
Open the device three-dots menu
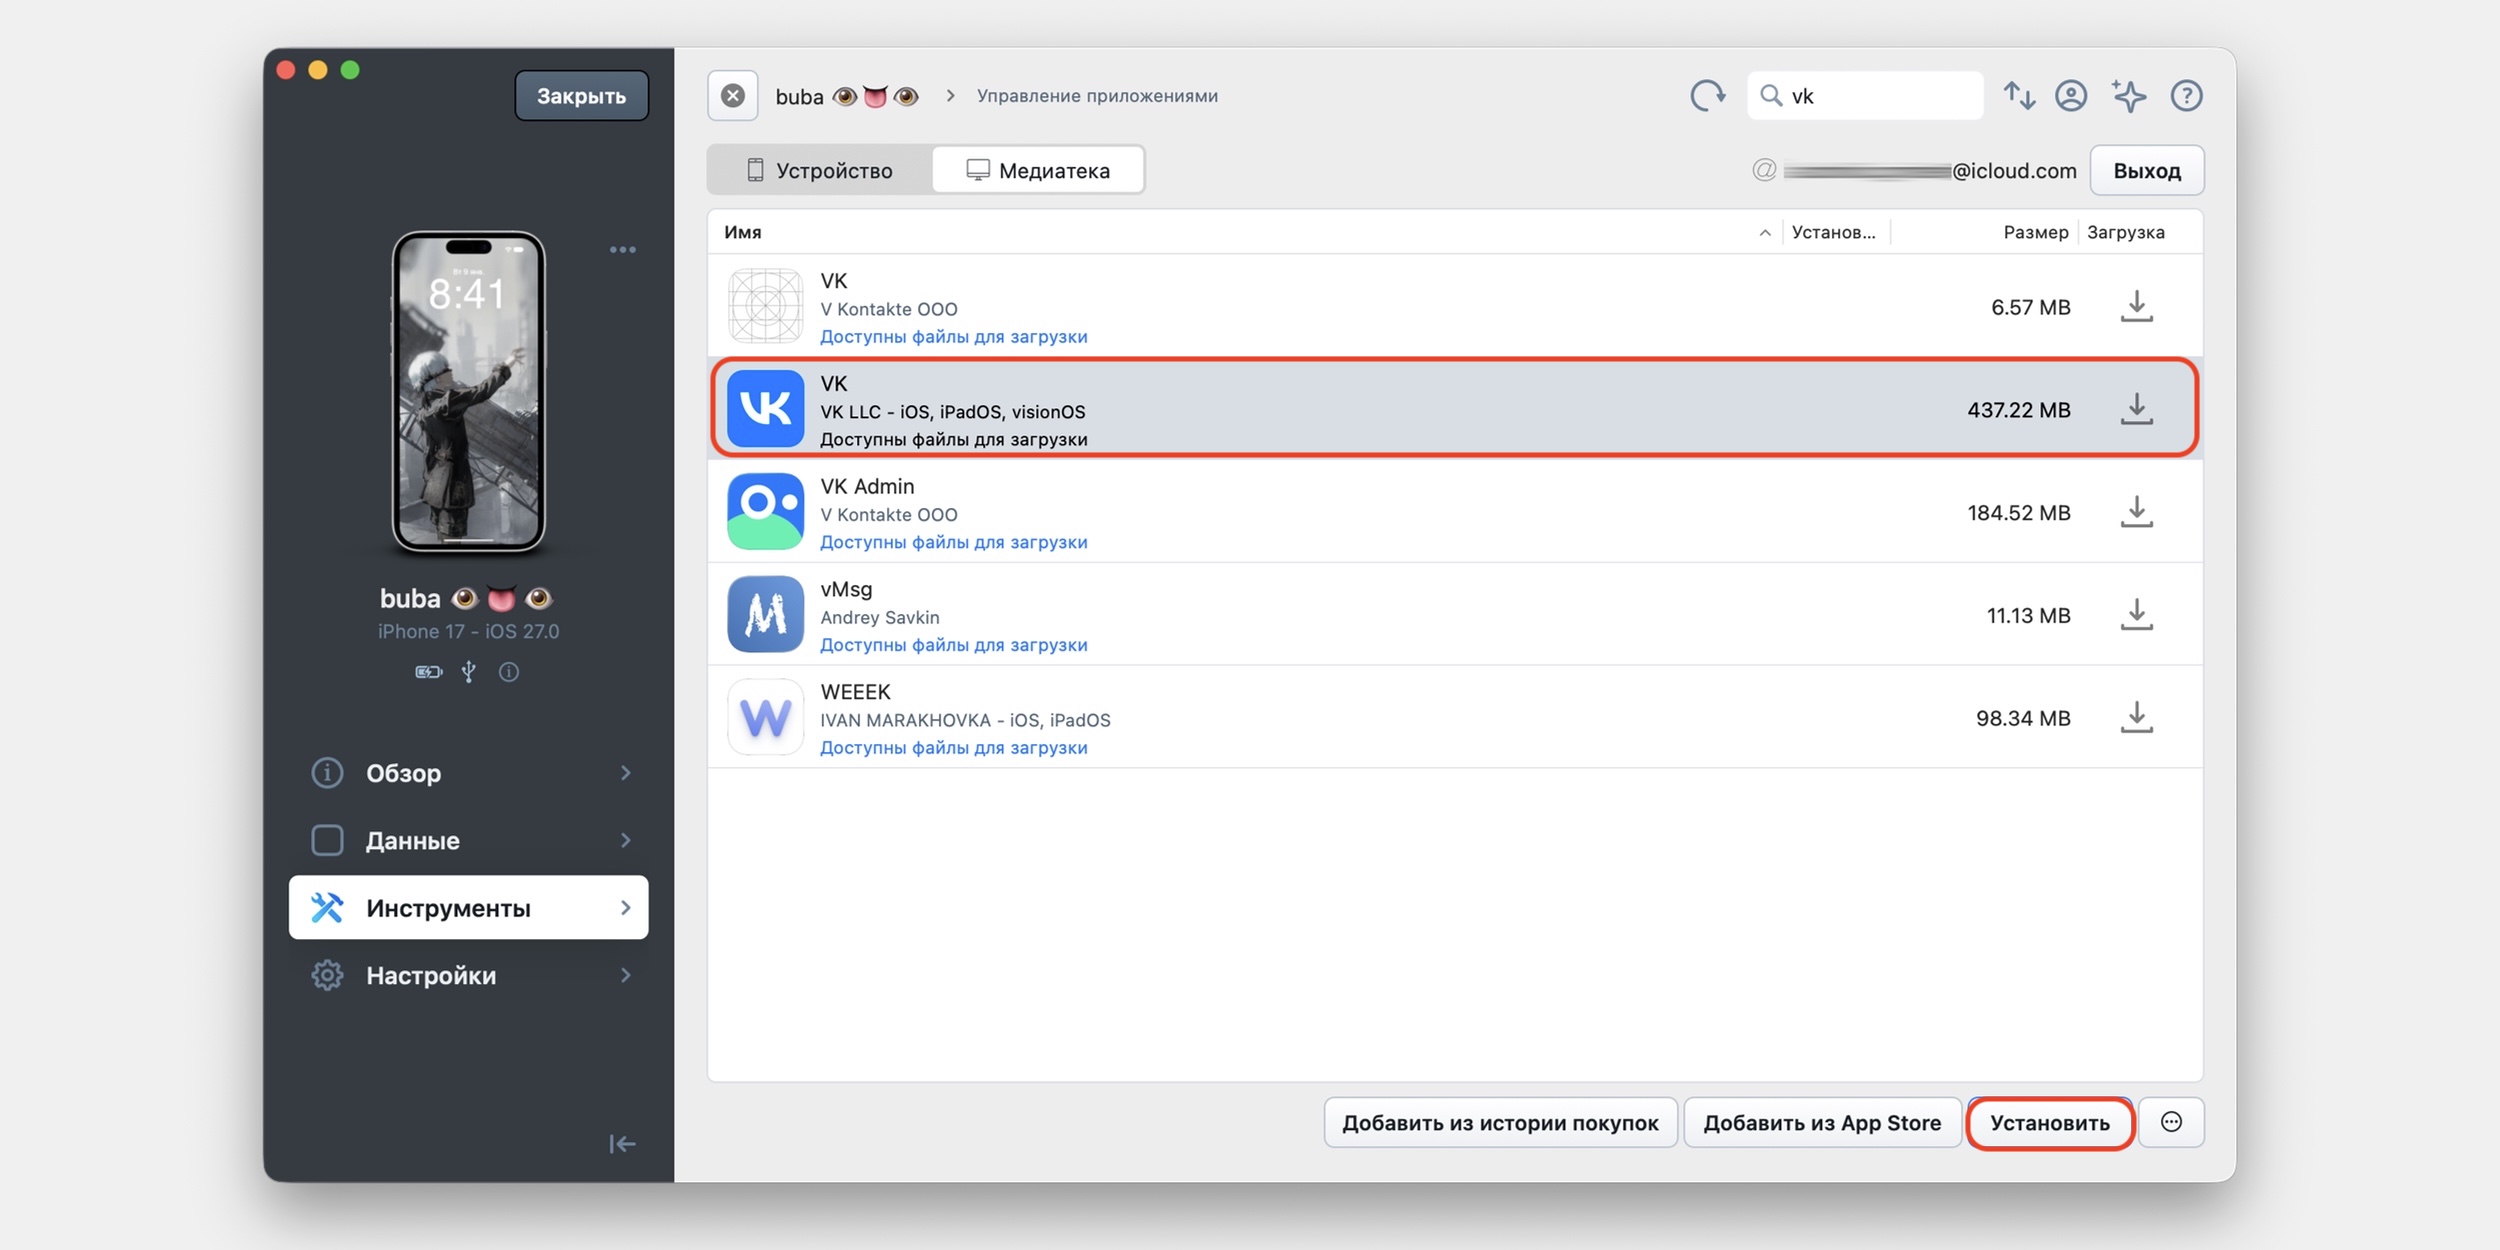[623, 250]
